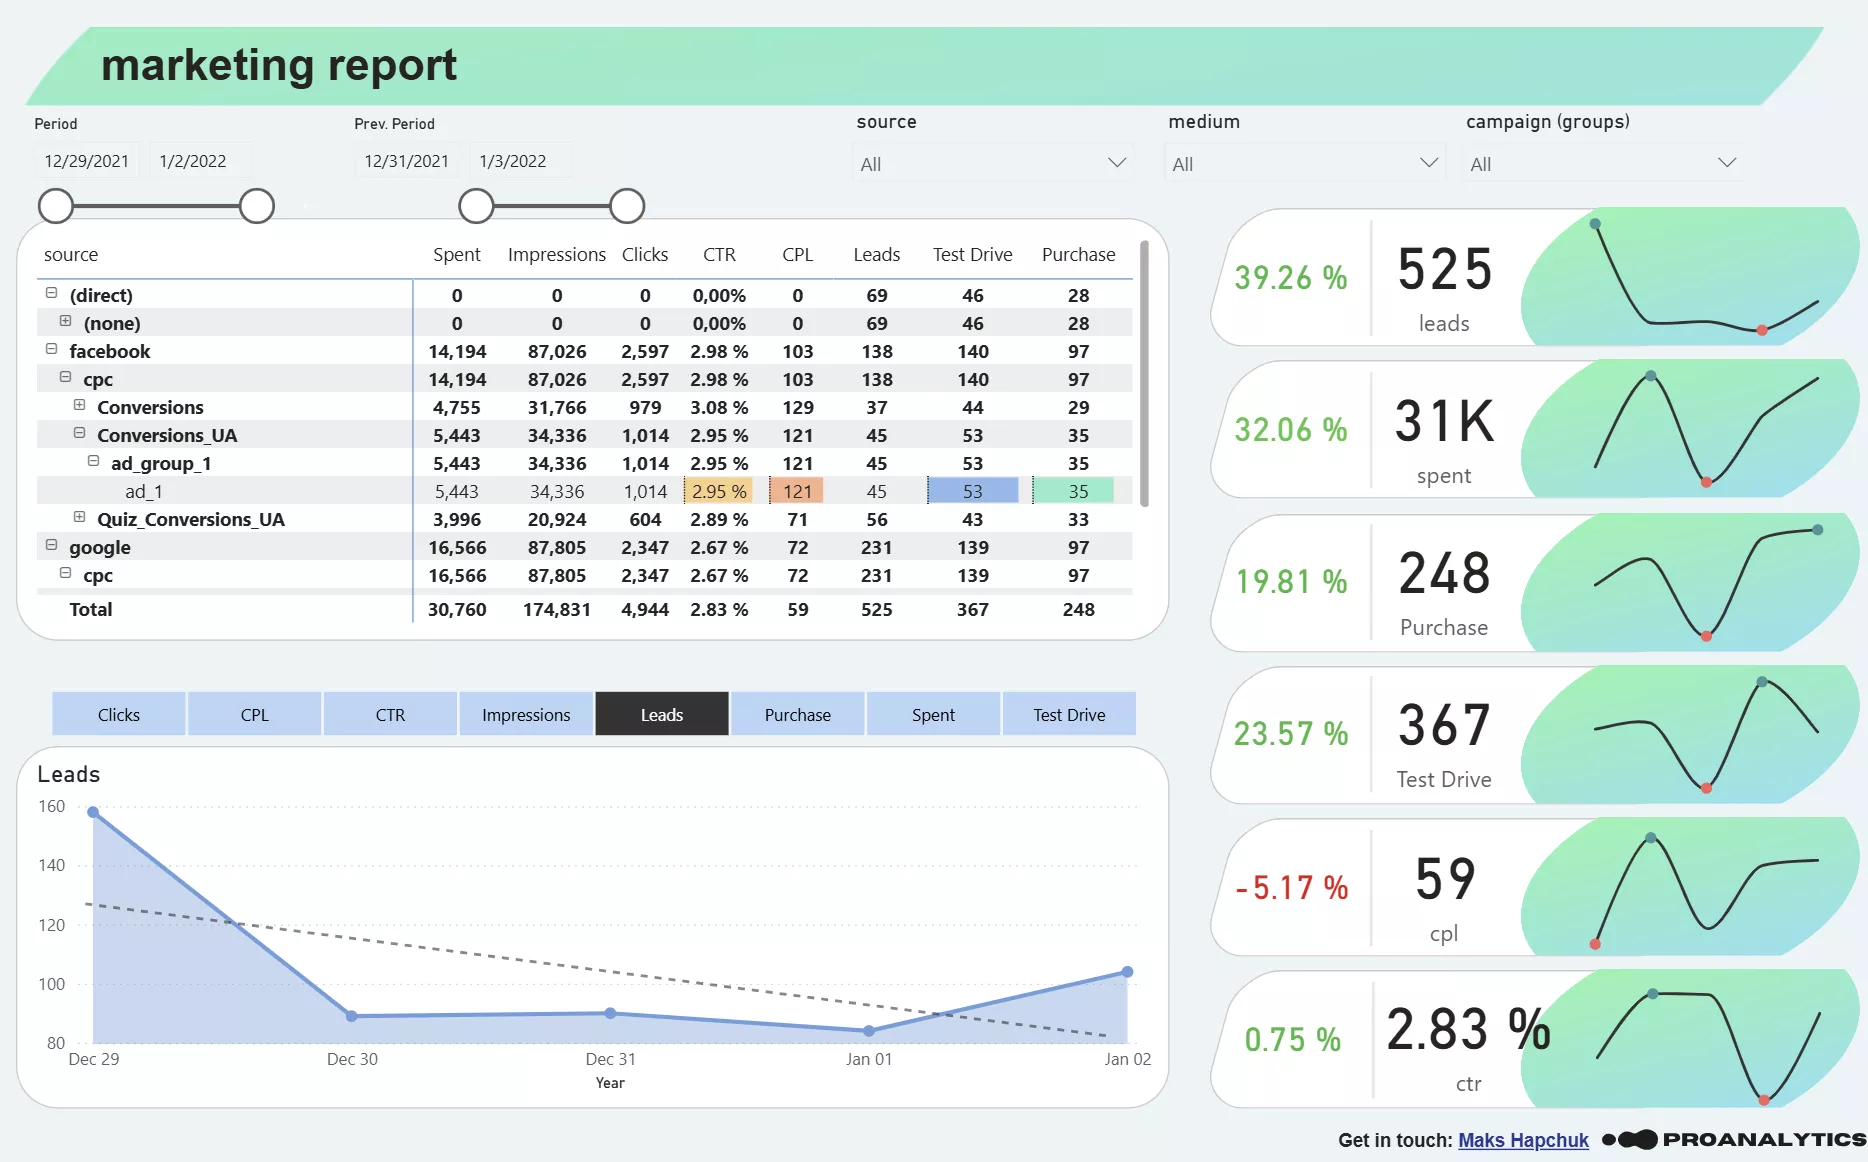Click the -5.17 % cpl change value
The image size is (1868, 1162).
pos(1291,887)
